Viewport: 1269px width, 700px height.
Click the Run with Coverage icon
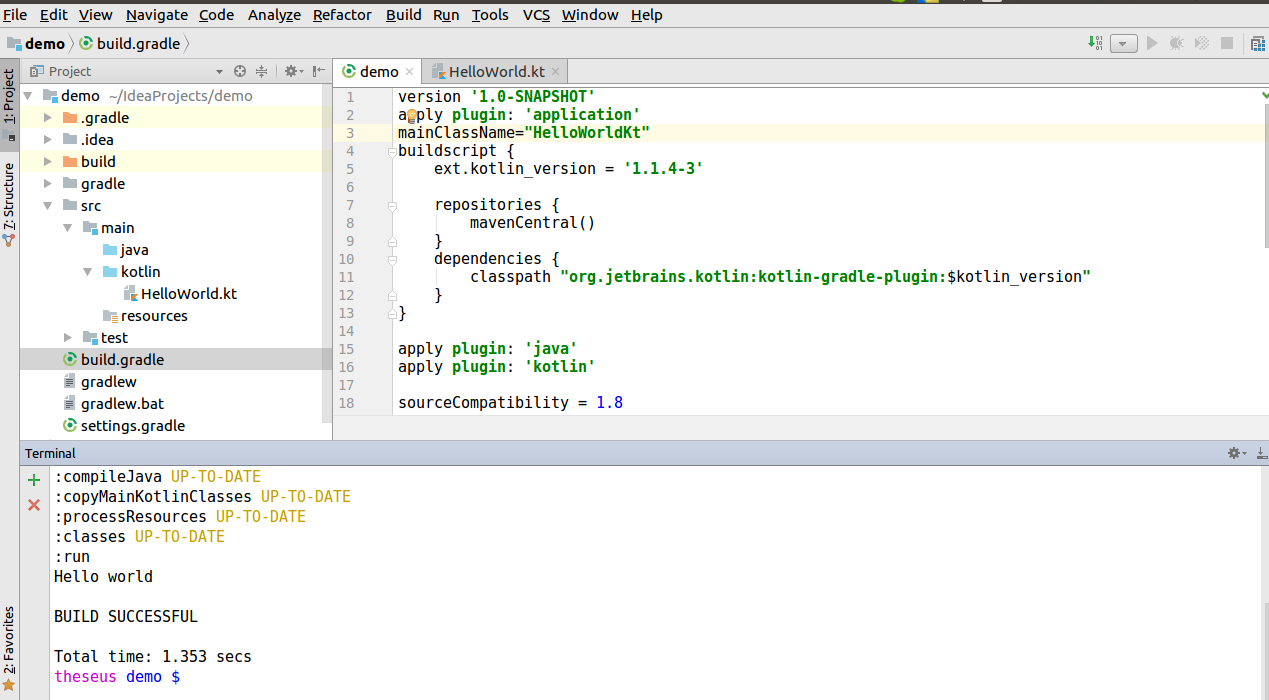point(1201,43)
